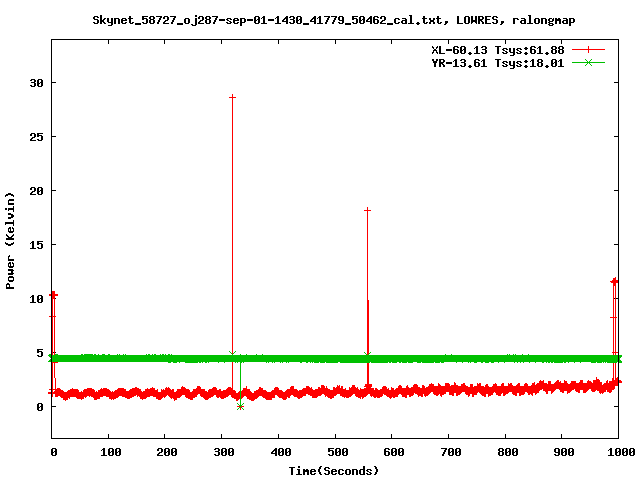Click the x-axis tick label 700
The height and width of the screenshot is (480, 640).
pos(451,452)
